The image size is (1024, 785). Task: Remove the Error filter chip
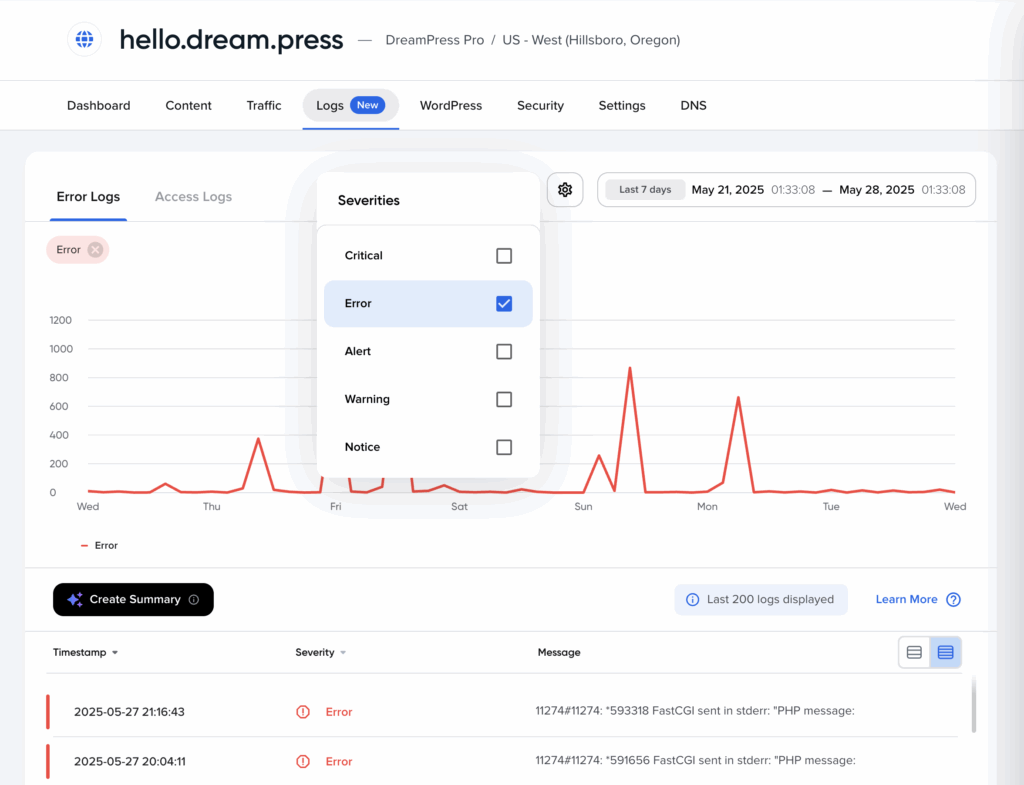[x=95, y=250]
